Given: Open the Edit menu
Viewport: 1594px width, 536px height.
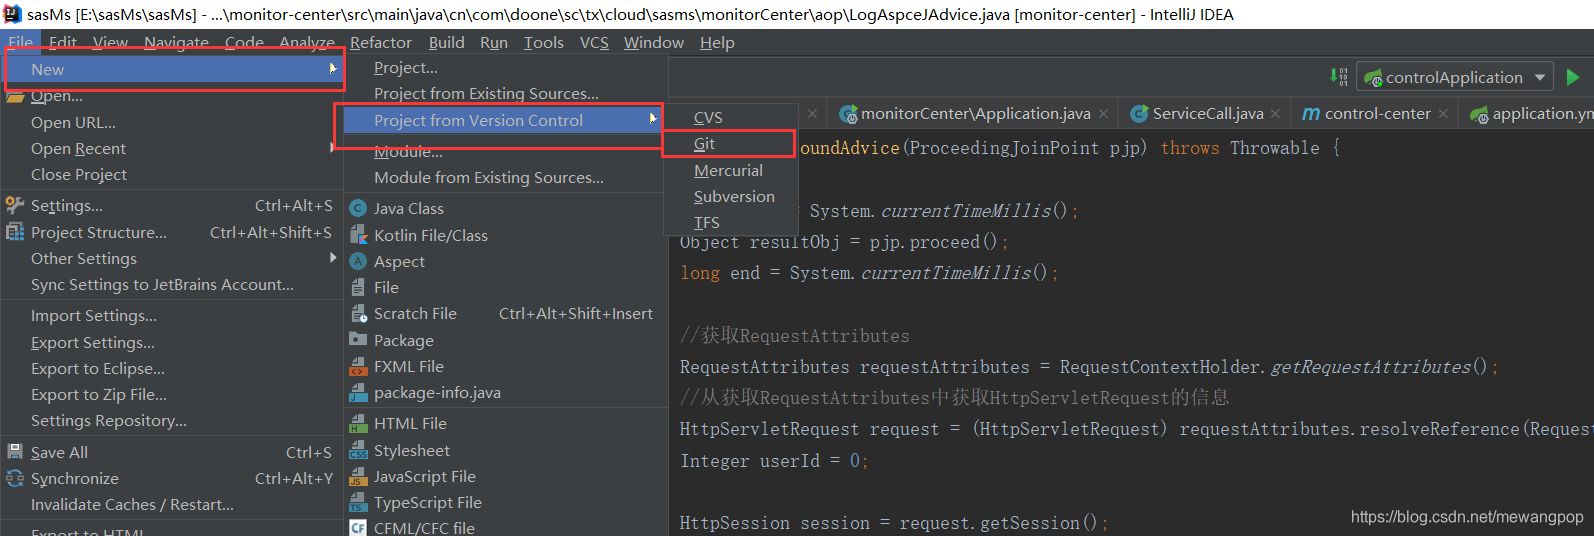Looking at the screenshot, I should coord(62,42).
